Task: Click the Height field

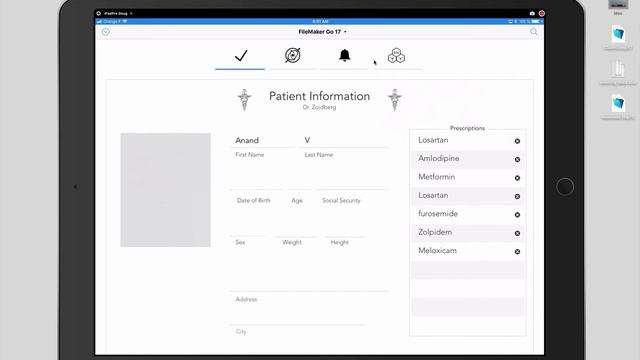Action: point(344,229)
